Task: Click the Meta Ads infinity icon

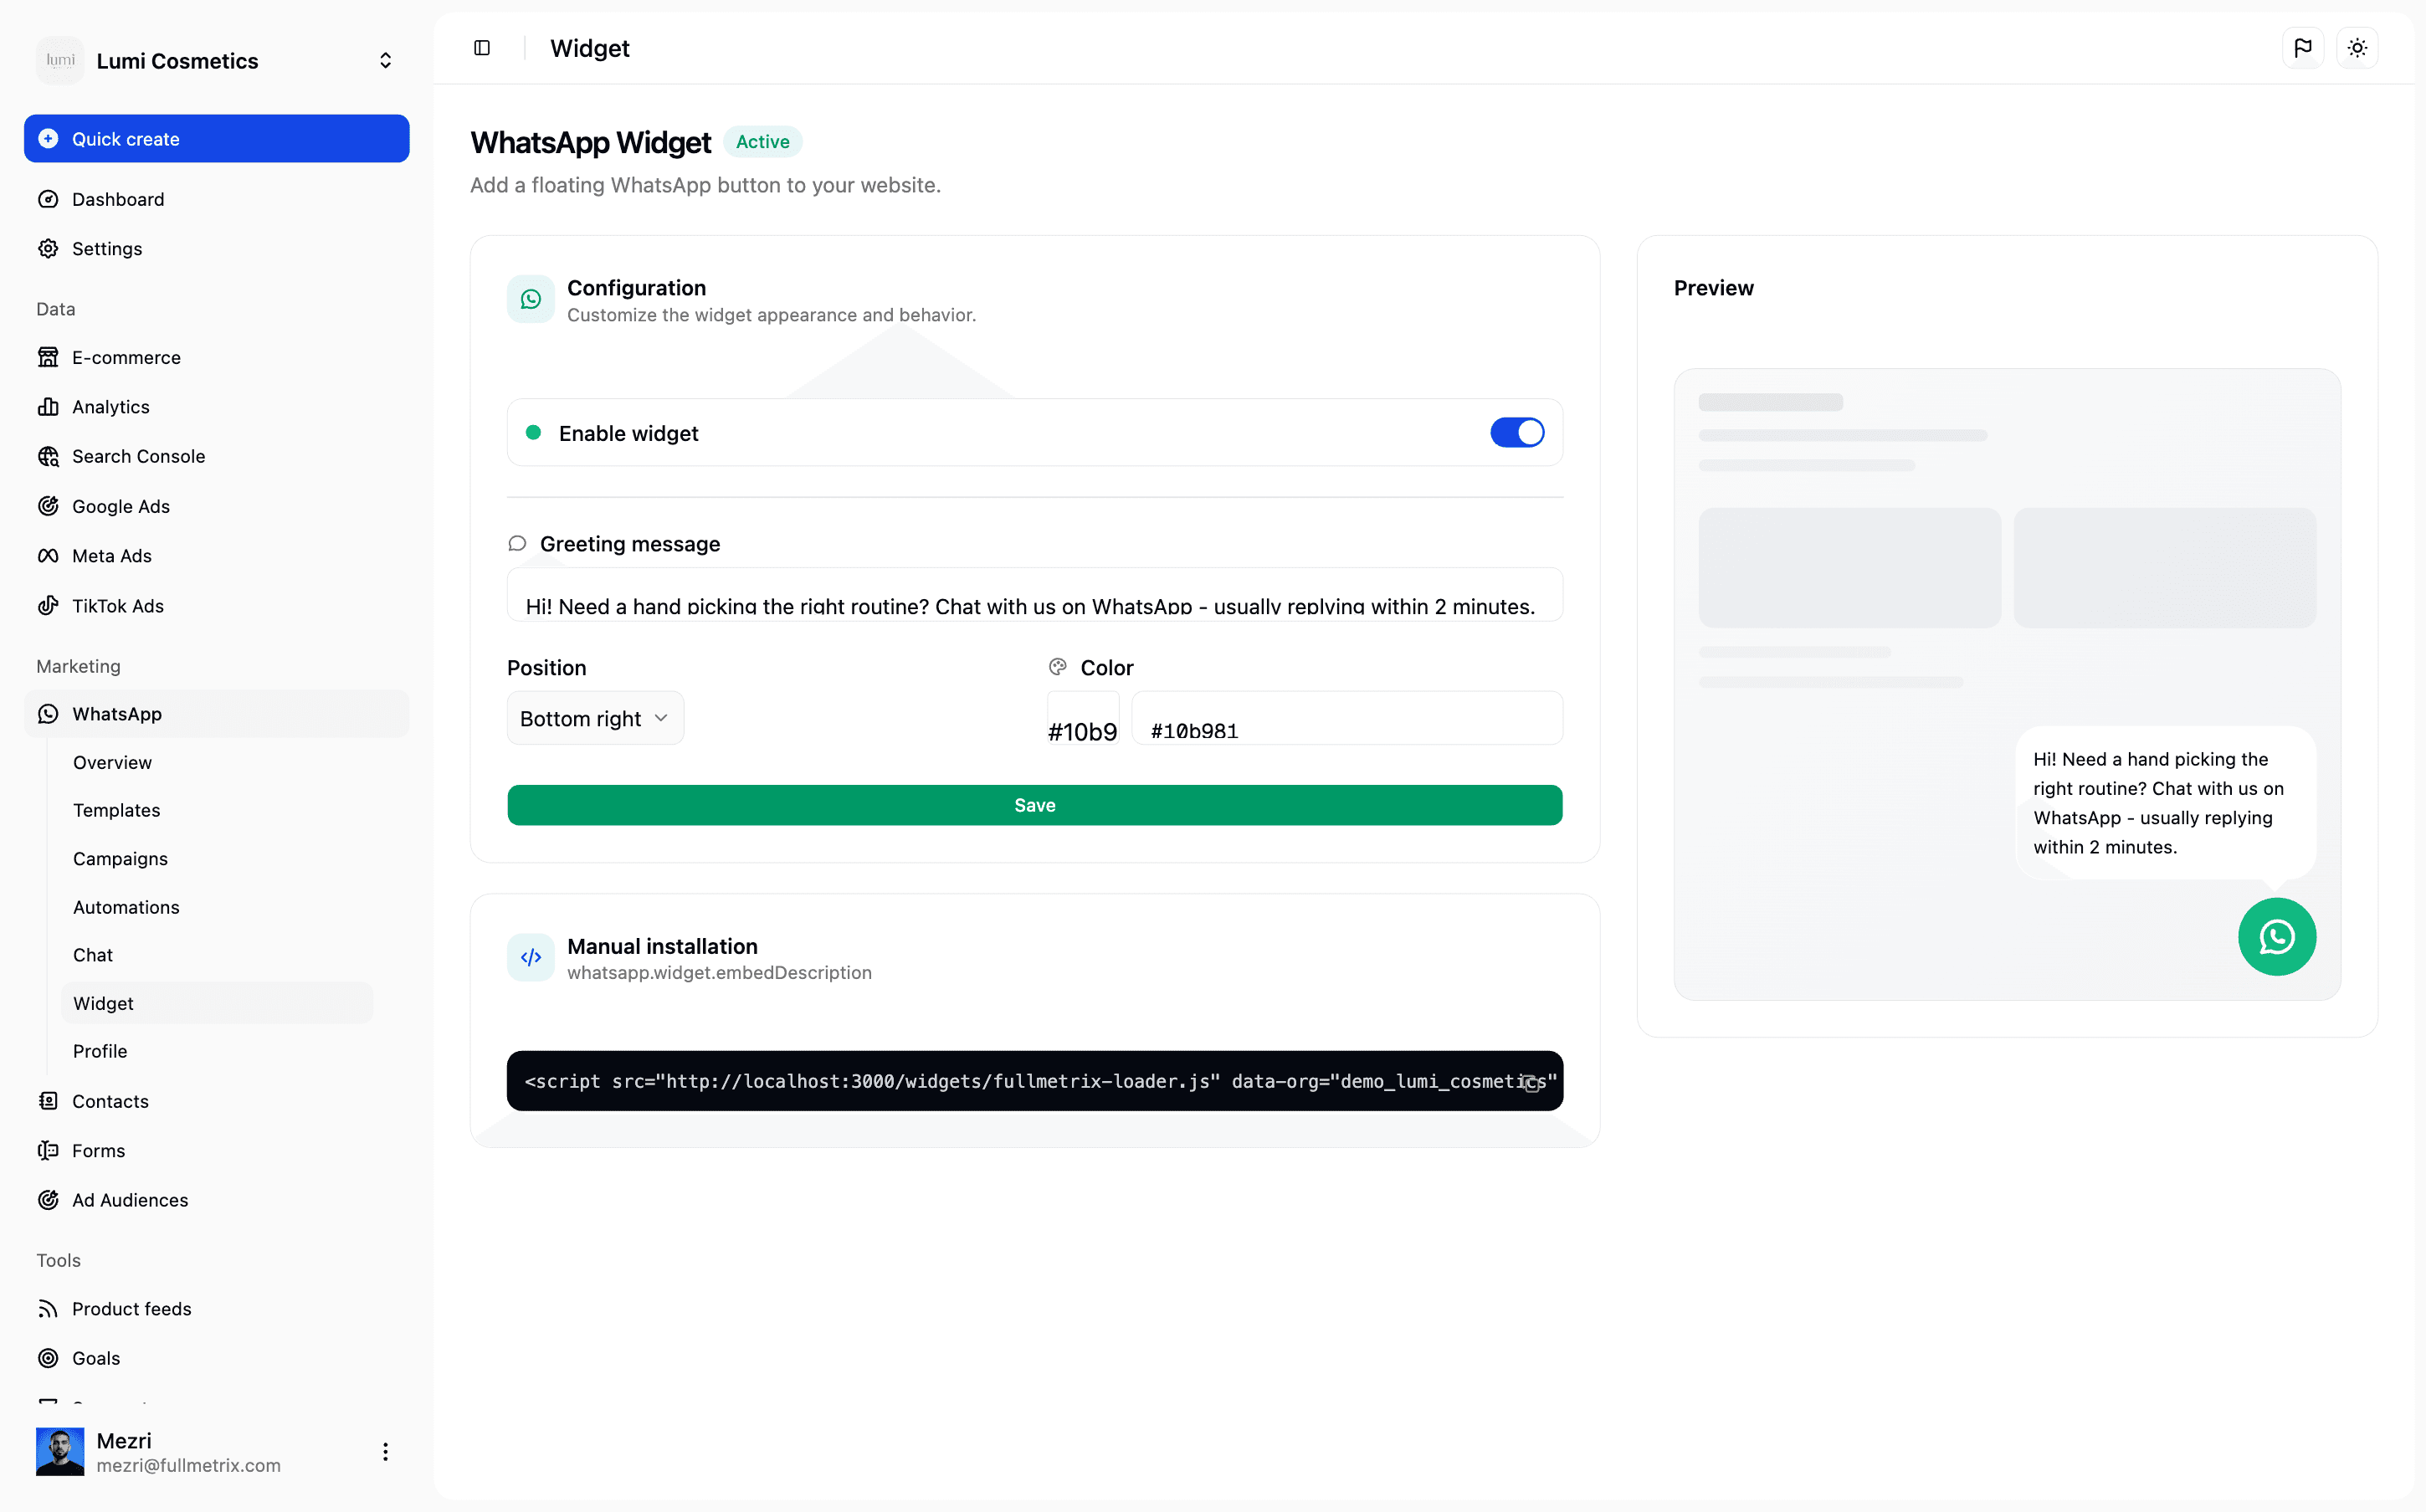Action: pyautogui.click(x=48, y=555)
